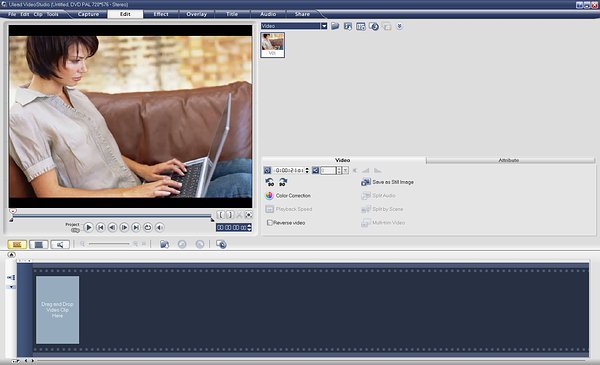The height and width of the screenshot is (365, 600).
Task: Open the library manager icon
Action: (x=360, y=26)
